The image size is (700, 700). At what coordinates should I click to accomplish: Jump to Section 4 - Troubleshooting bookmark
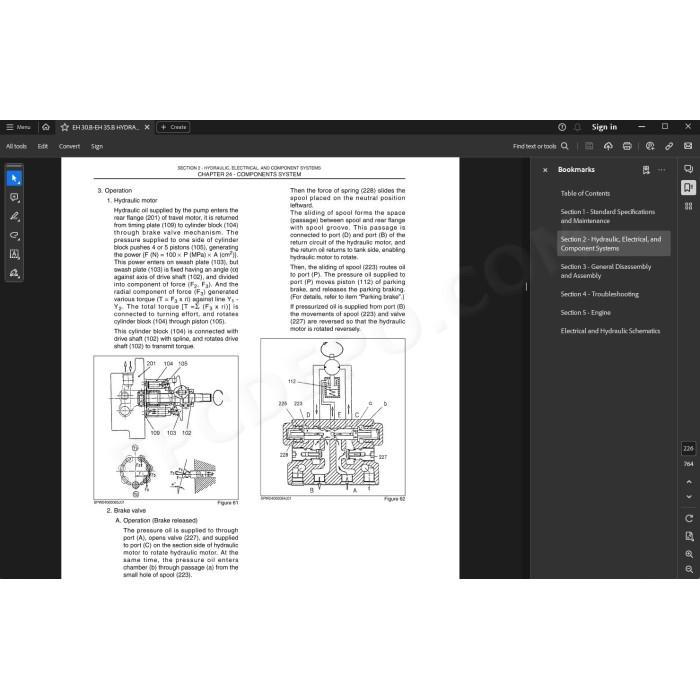600,294
